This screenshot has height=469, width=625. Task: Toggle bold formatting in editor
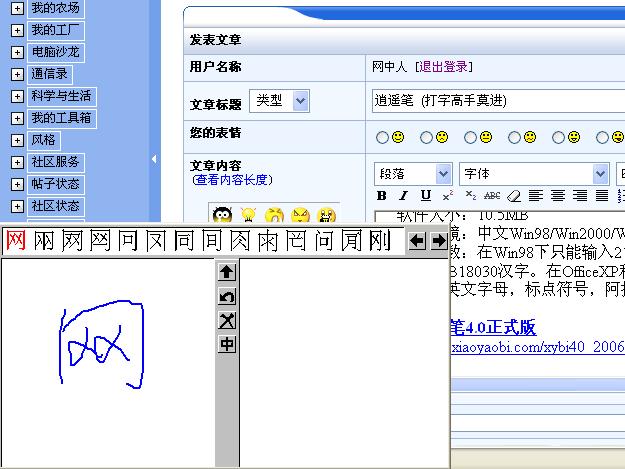click(381, 196)
